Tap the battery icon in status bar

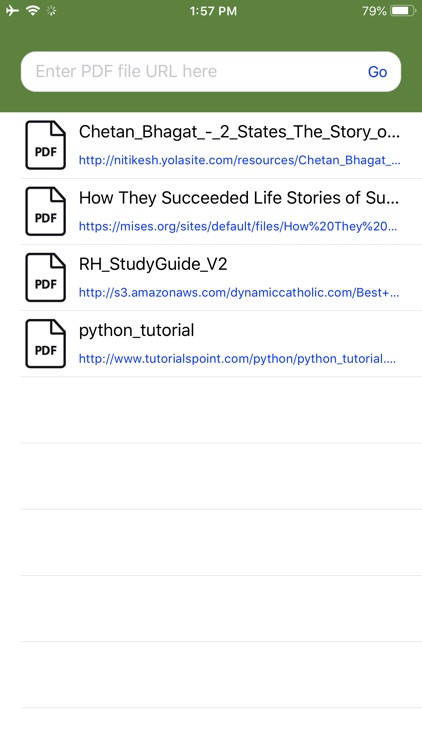403,11
